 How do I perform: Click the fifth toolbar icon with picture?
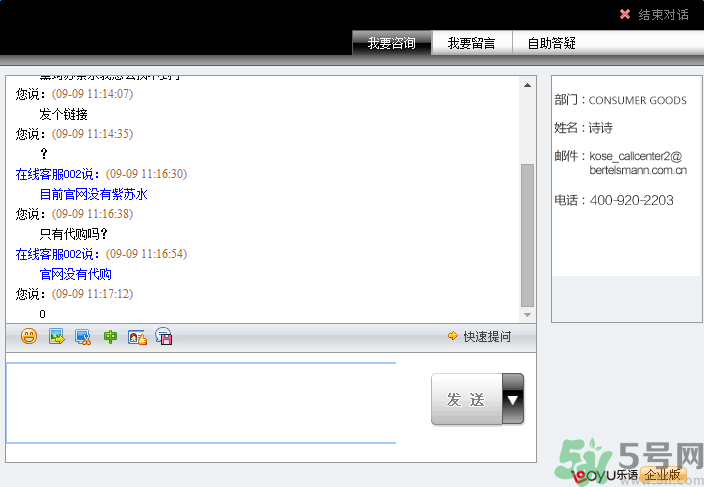[x=137, y=337]
